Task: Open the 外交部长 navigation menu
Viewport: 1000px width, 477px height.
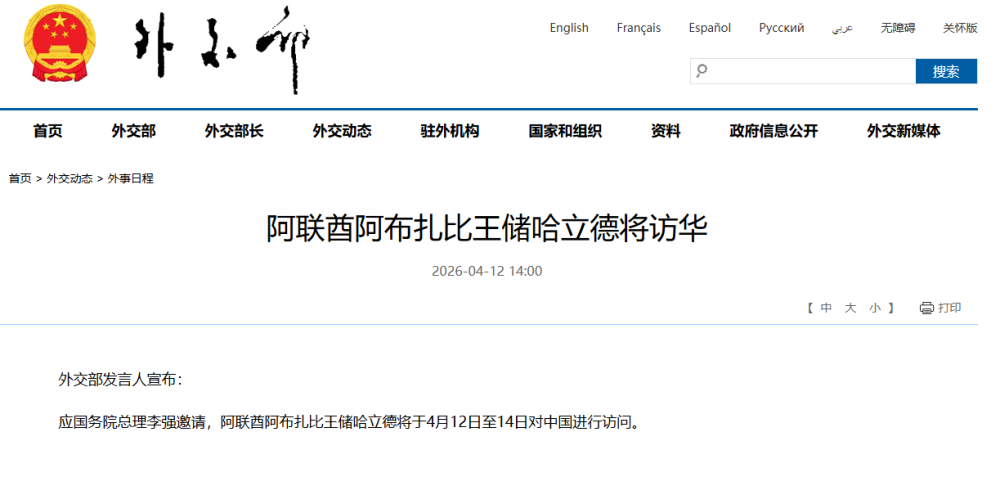Action: coord(234,131)
